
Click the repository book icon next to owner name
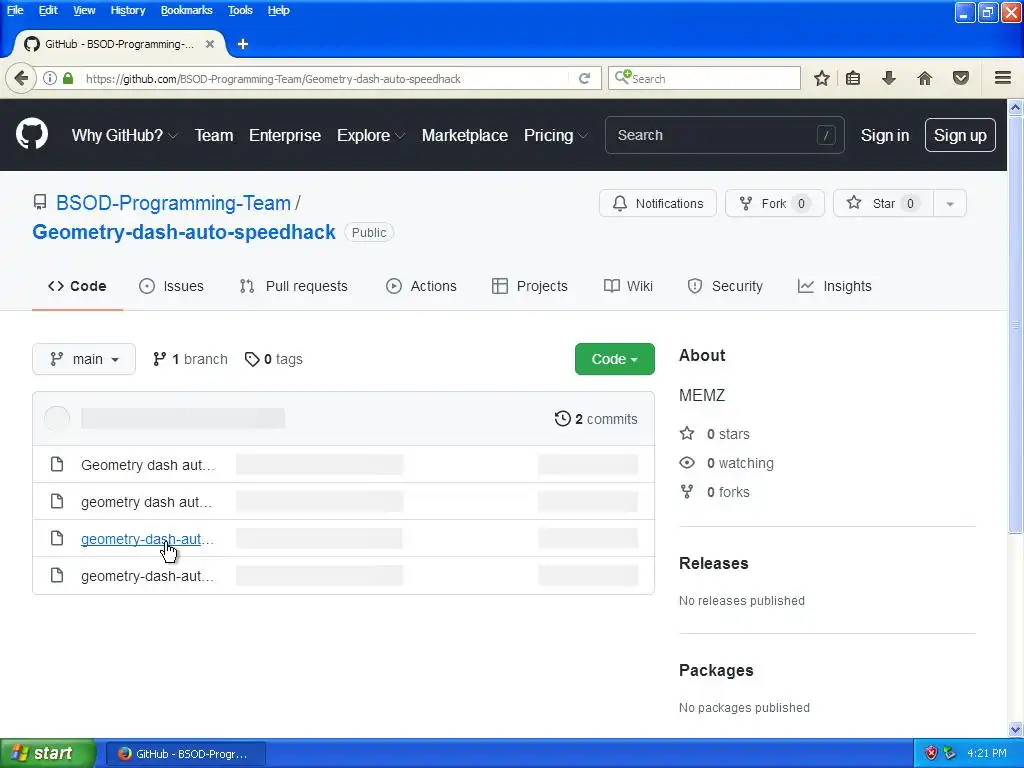click(40, 202)
